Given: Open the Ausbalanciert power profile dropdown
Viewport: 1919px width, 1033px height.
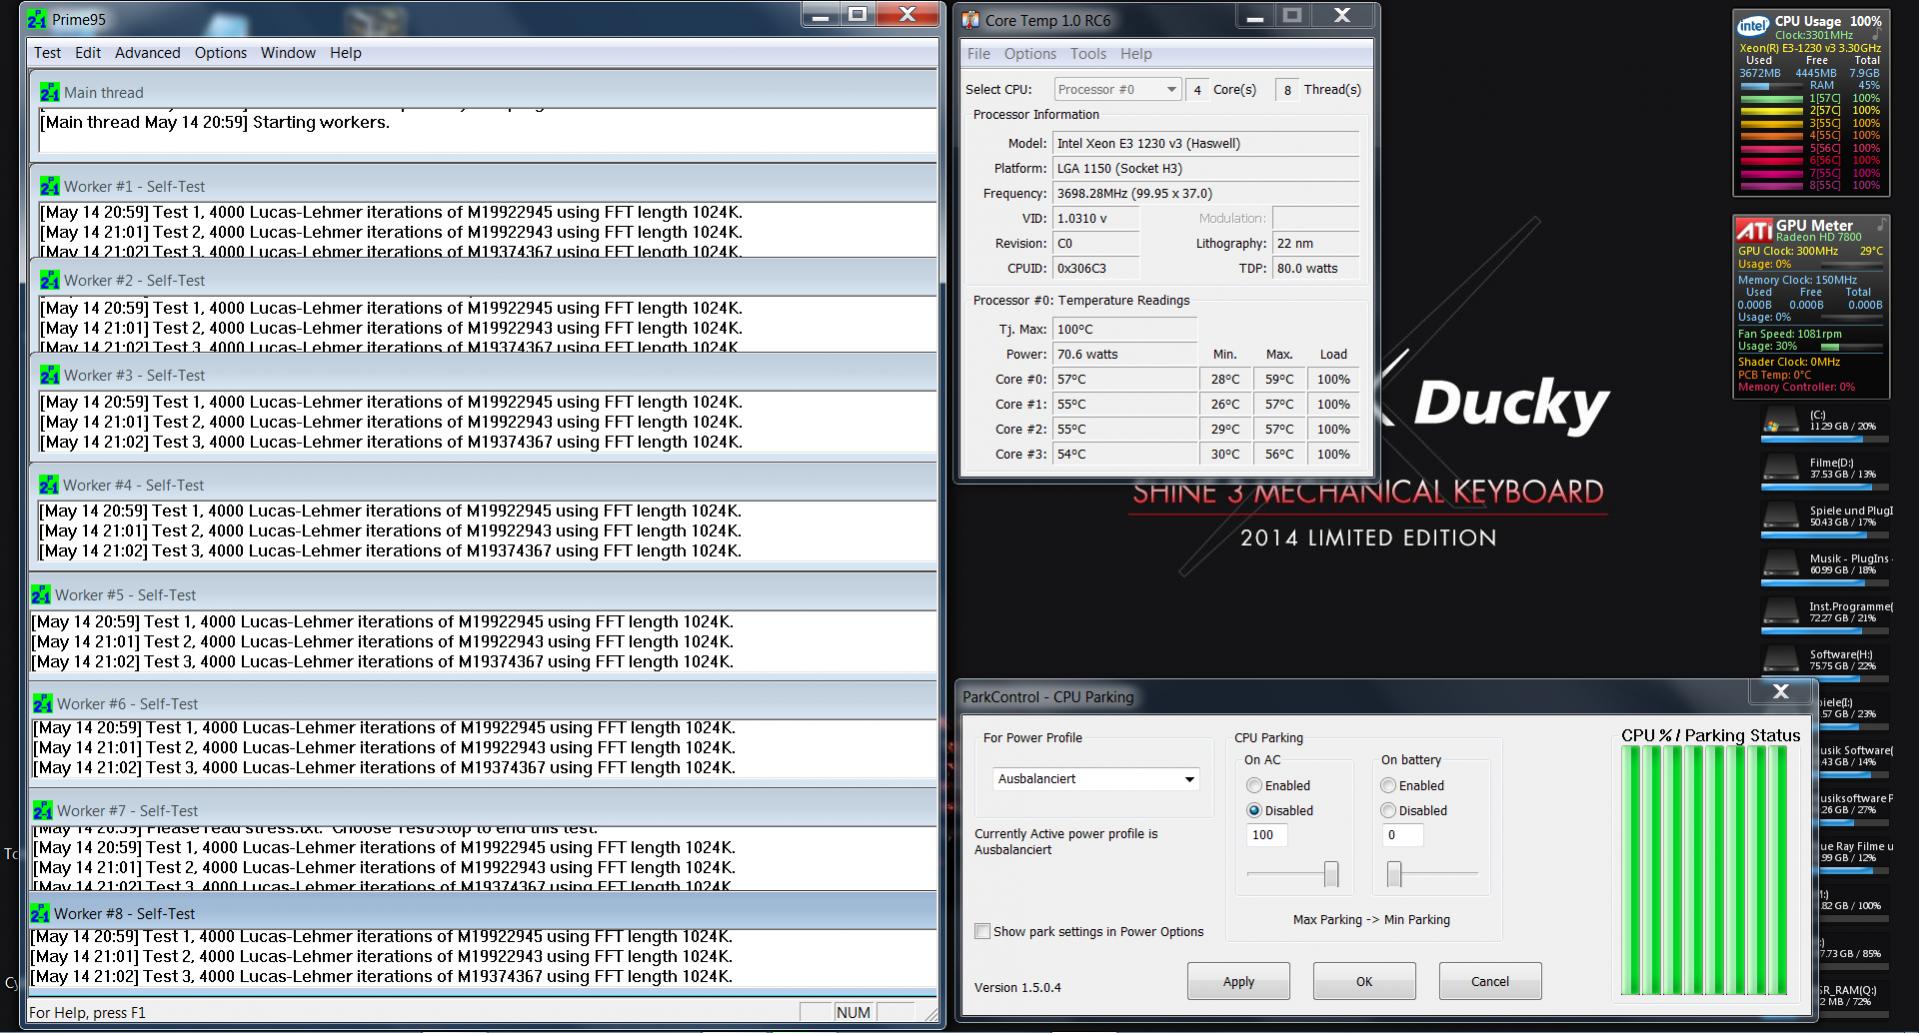Looking at the screenshot, I should (x=1096, y=779).
